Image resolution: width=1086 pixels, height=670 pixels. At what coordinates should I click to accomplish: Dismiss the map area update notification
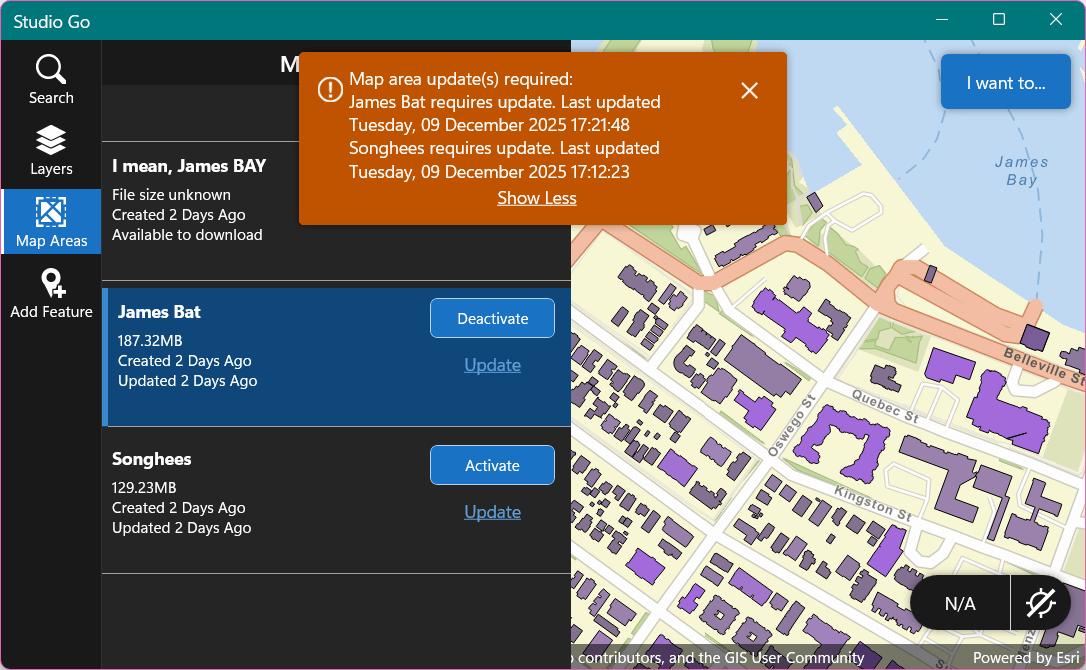pos(749,91)
